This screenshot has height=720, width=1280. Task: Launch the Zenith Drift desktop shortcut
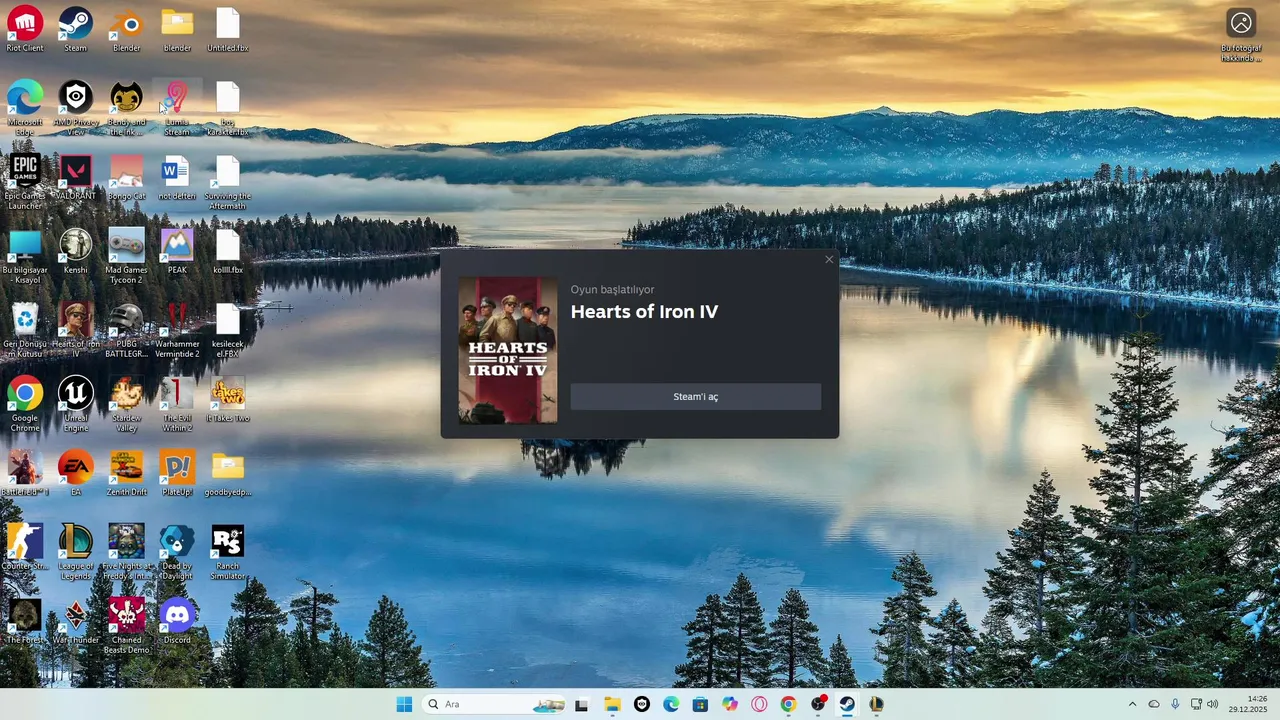pos(127,474)
